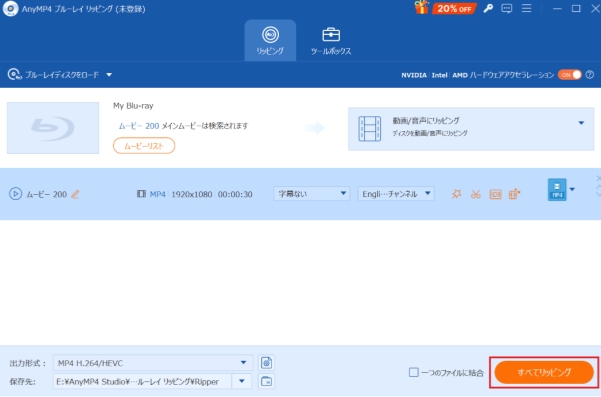601x397 pixels.
Task: Open the scissors cut tool
Action: coord(476,194)
